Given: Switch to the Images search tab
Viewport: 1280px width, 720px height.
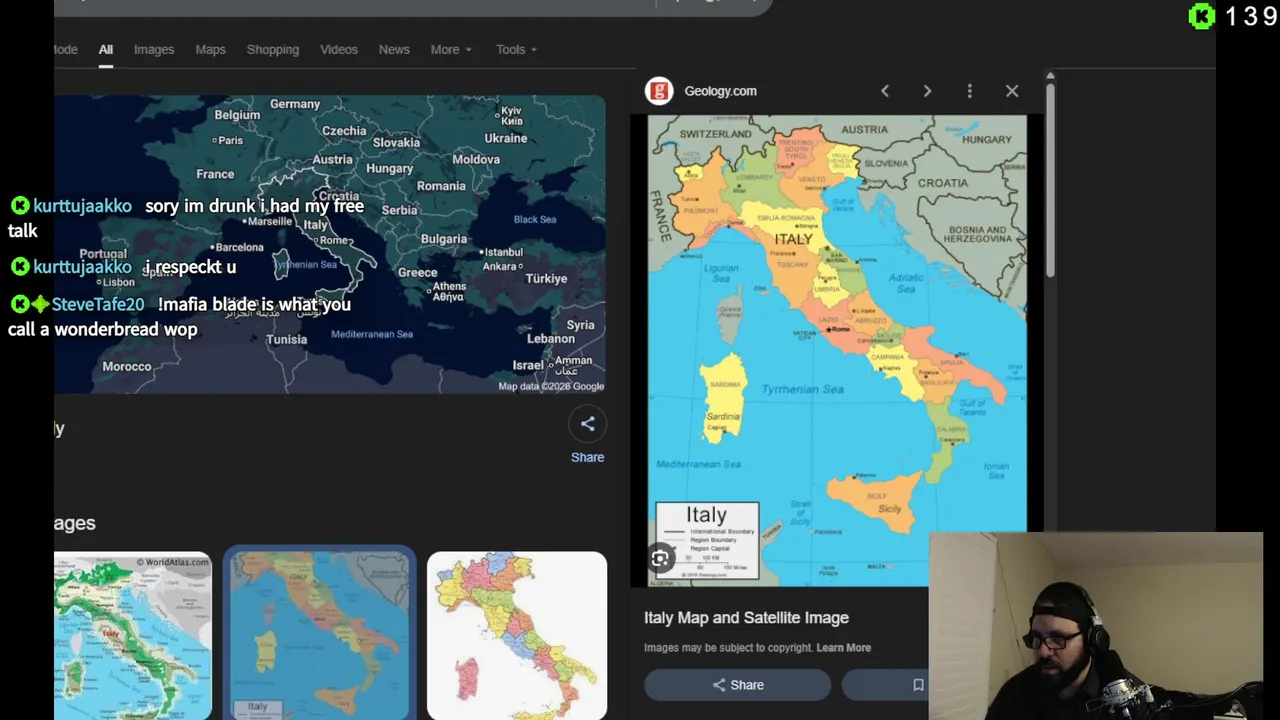Looking at the screenshot, I should point(154,49).
